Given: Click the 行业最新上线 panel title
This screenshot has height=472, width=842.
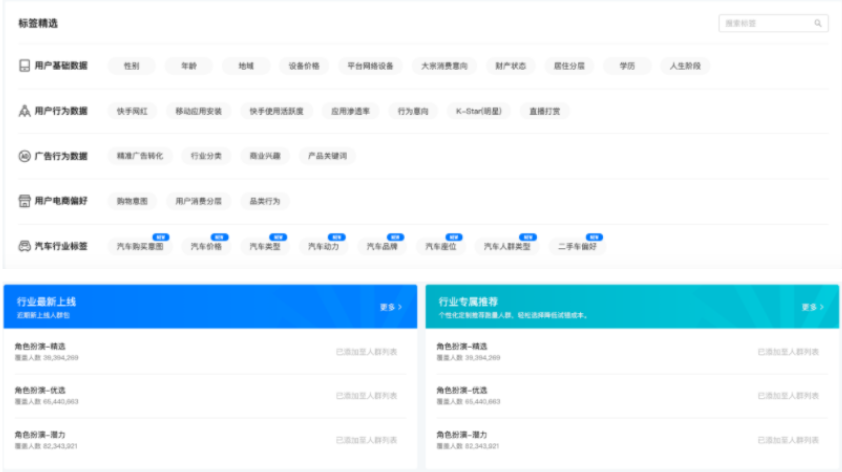Looking at the screenshot, I should point(46,302).
